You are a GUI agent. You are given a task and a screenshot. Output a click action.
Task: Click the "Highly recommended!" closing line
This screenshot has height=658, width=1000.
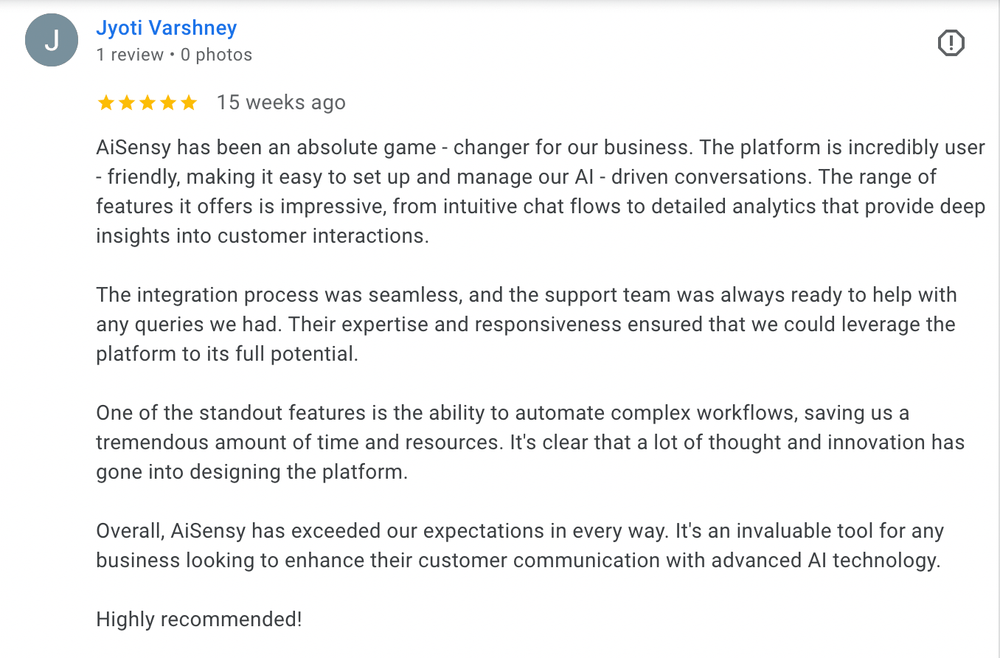coord(199,619)
